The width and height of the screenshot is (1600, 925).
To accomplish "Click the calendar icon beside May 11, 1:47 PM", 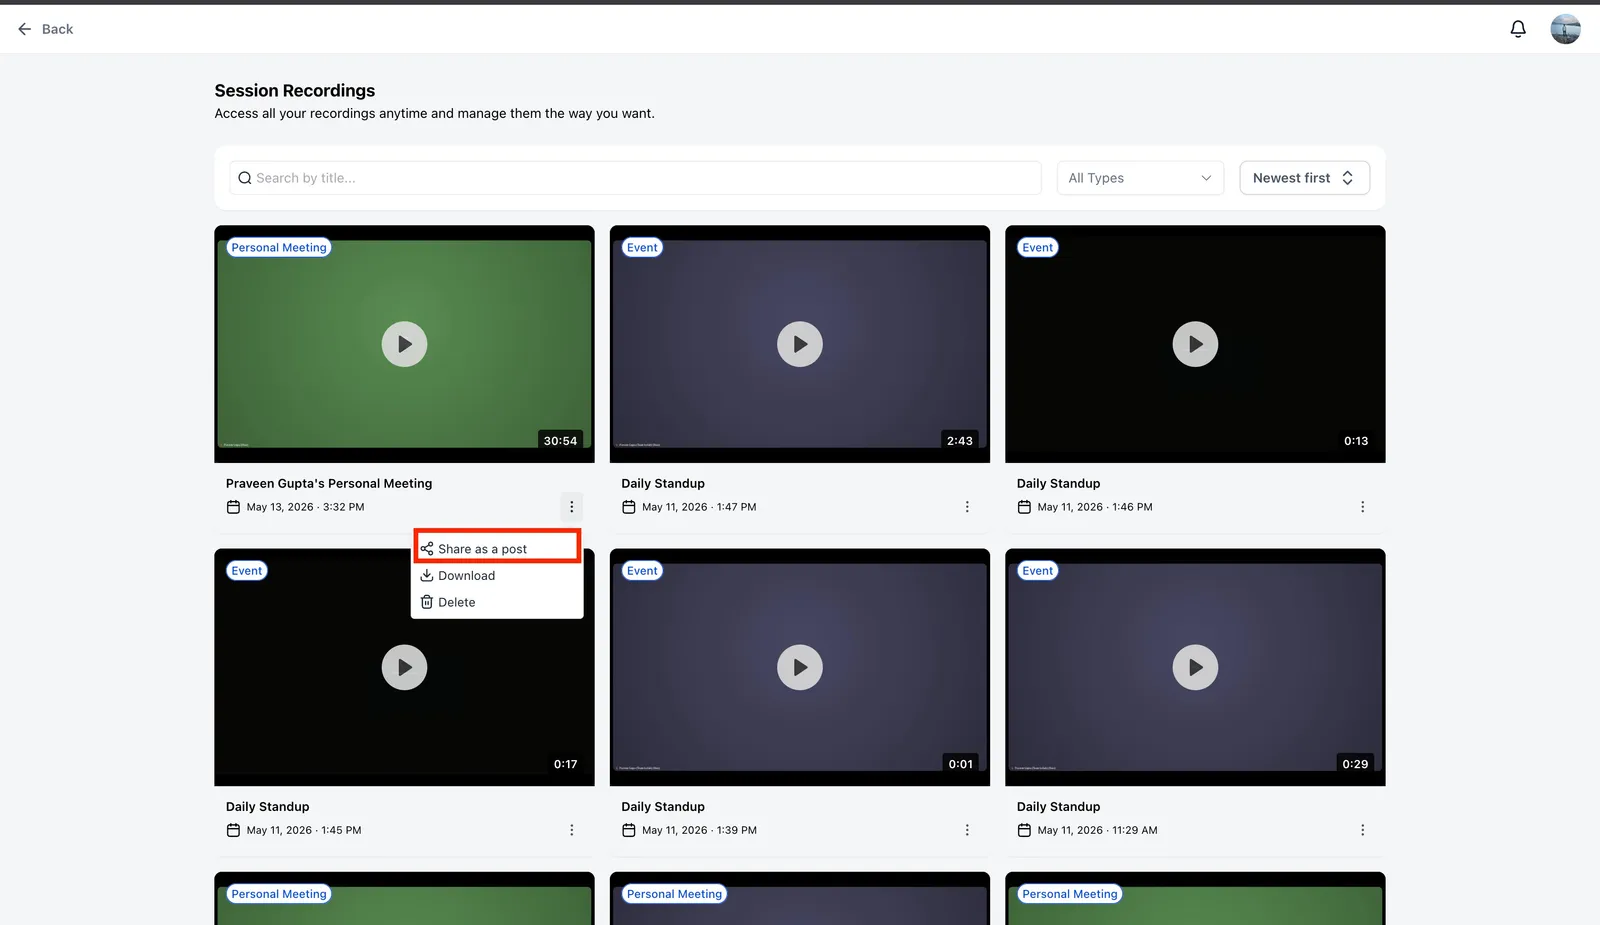I will pyautogui.click(x=629, y=507).
